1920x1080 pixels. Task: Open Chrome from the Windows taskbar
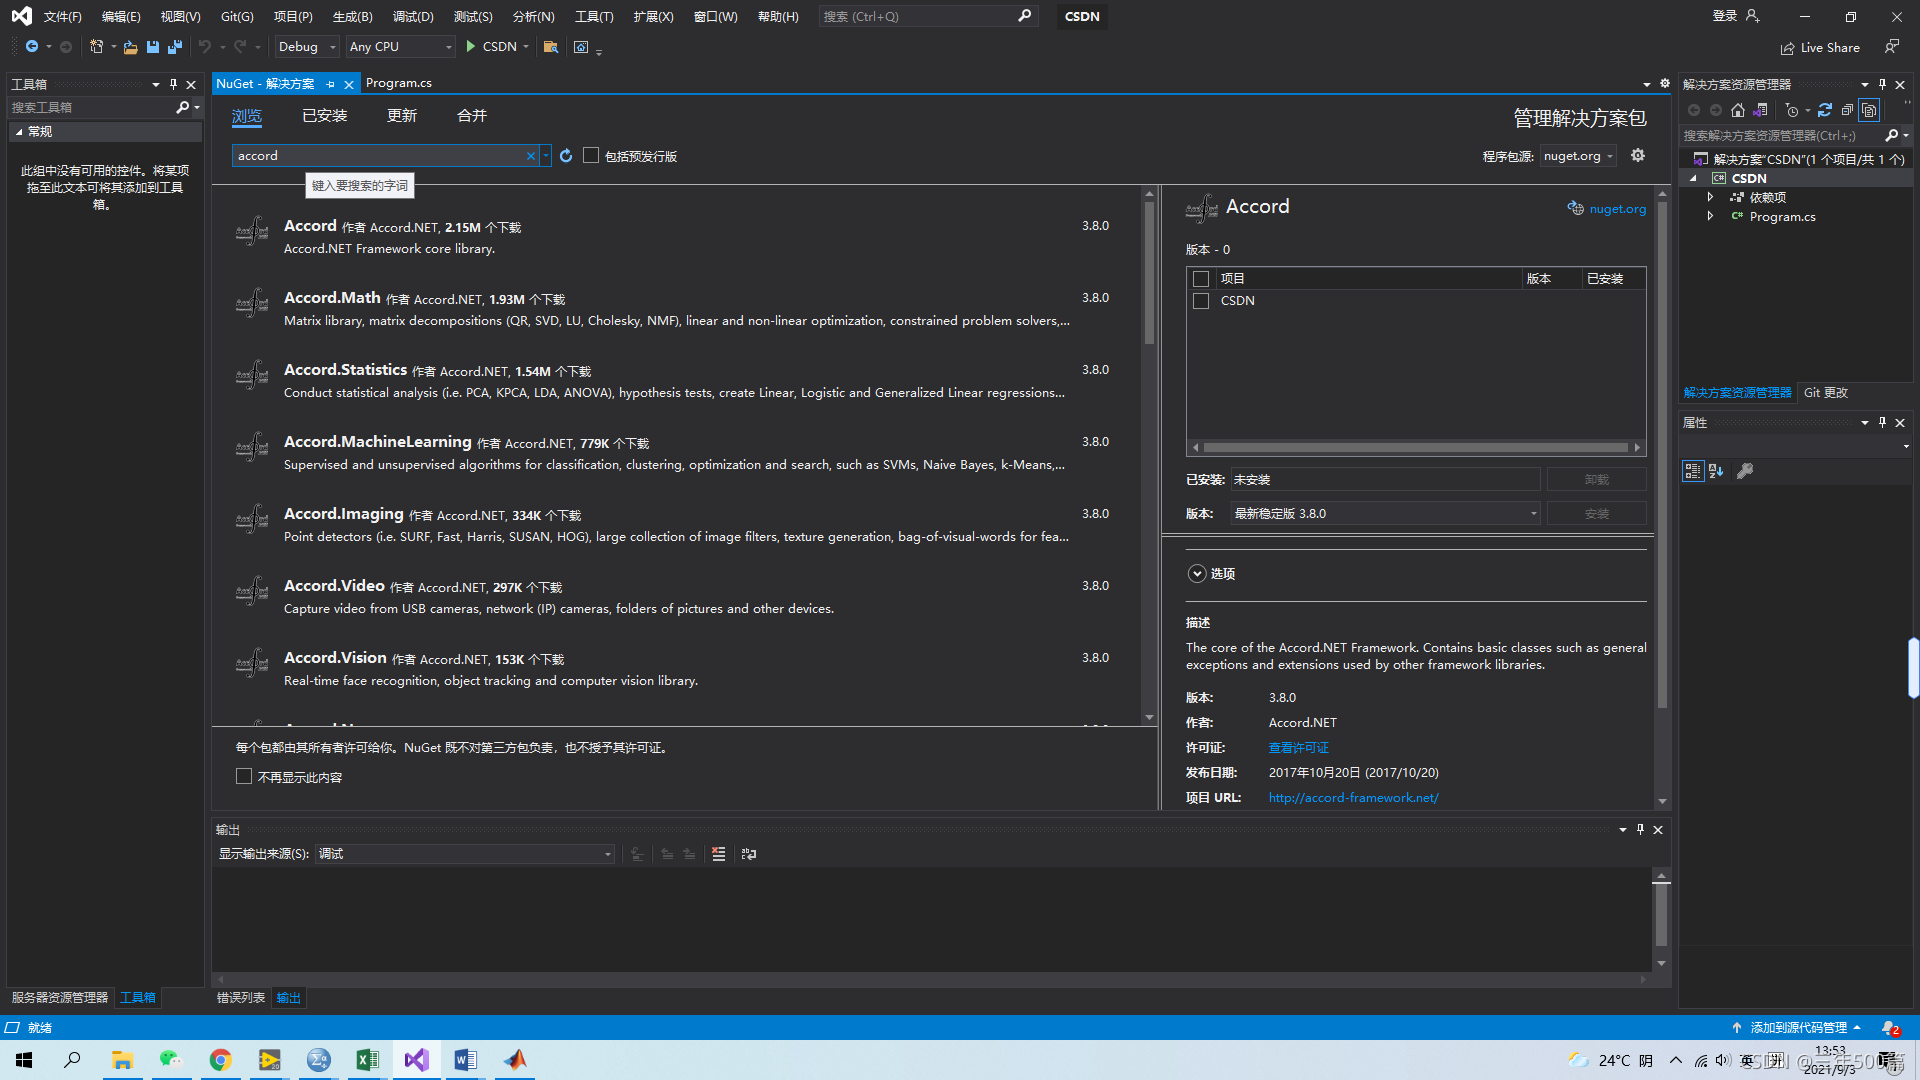[220, 1060]
